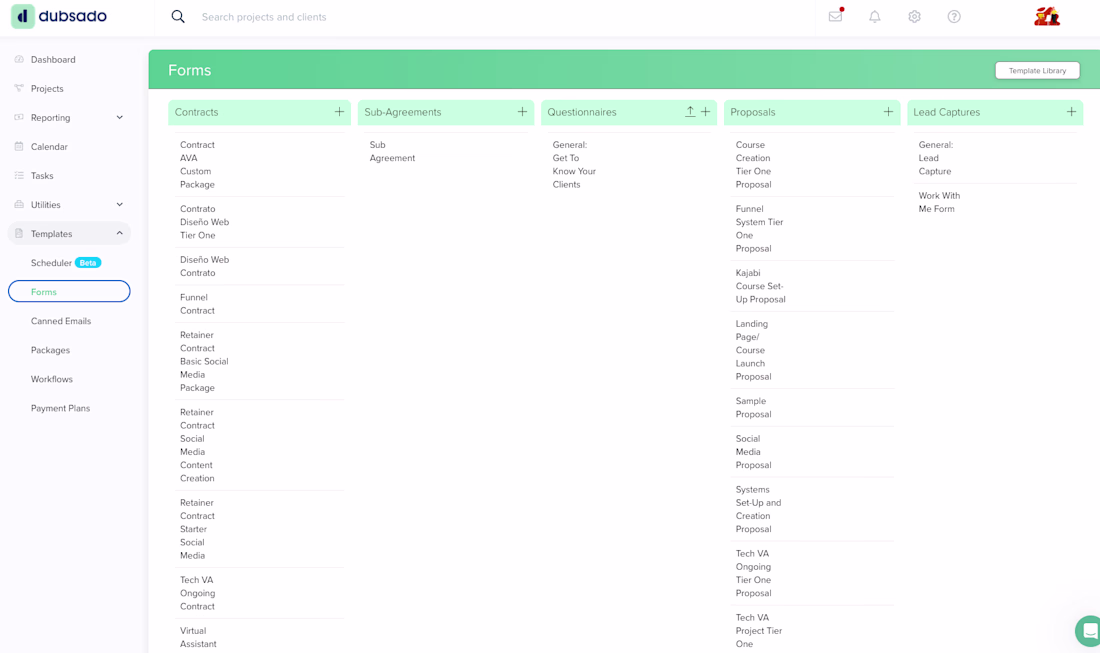The image size is (1100, 653).
Task: Open the Calendar page
Action: click(49, 147)
